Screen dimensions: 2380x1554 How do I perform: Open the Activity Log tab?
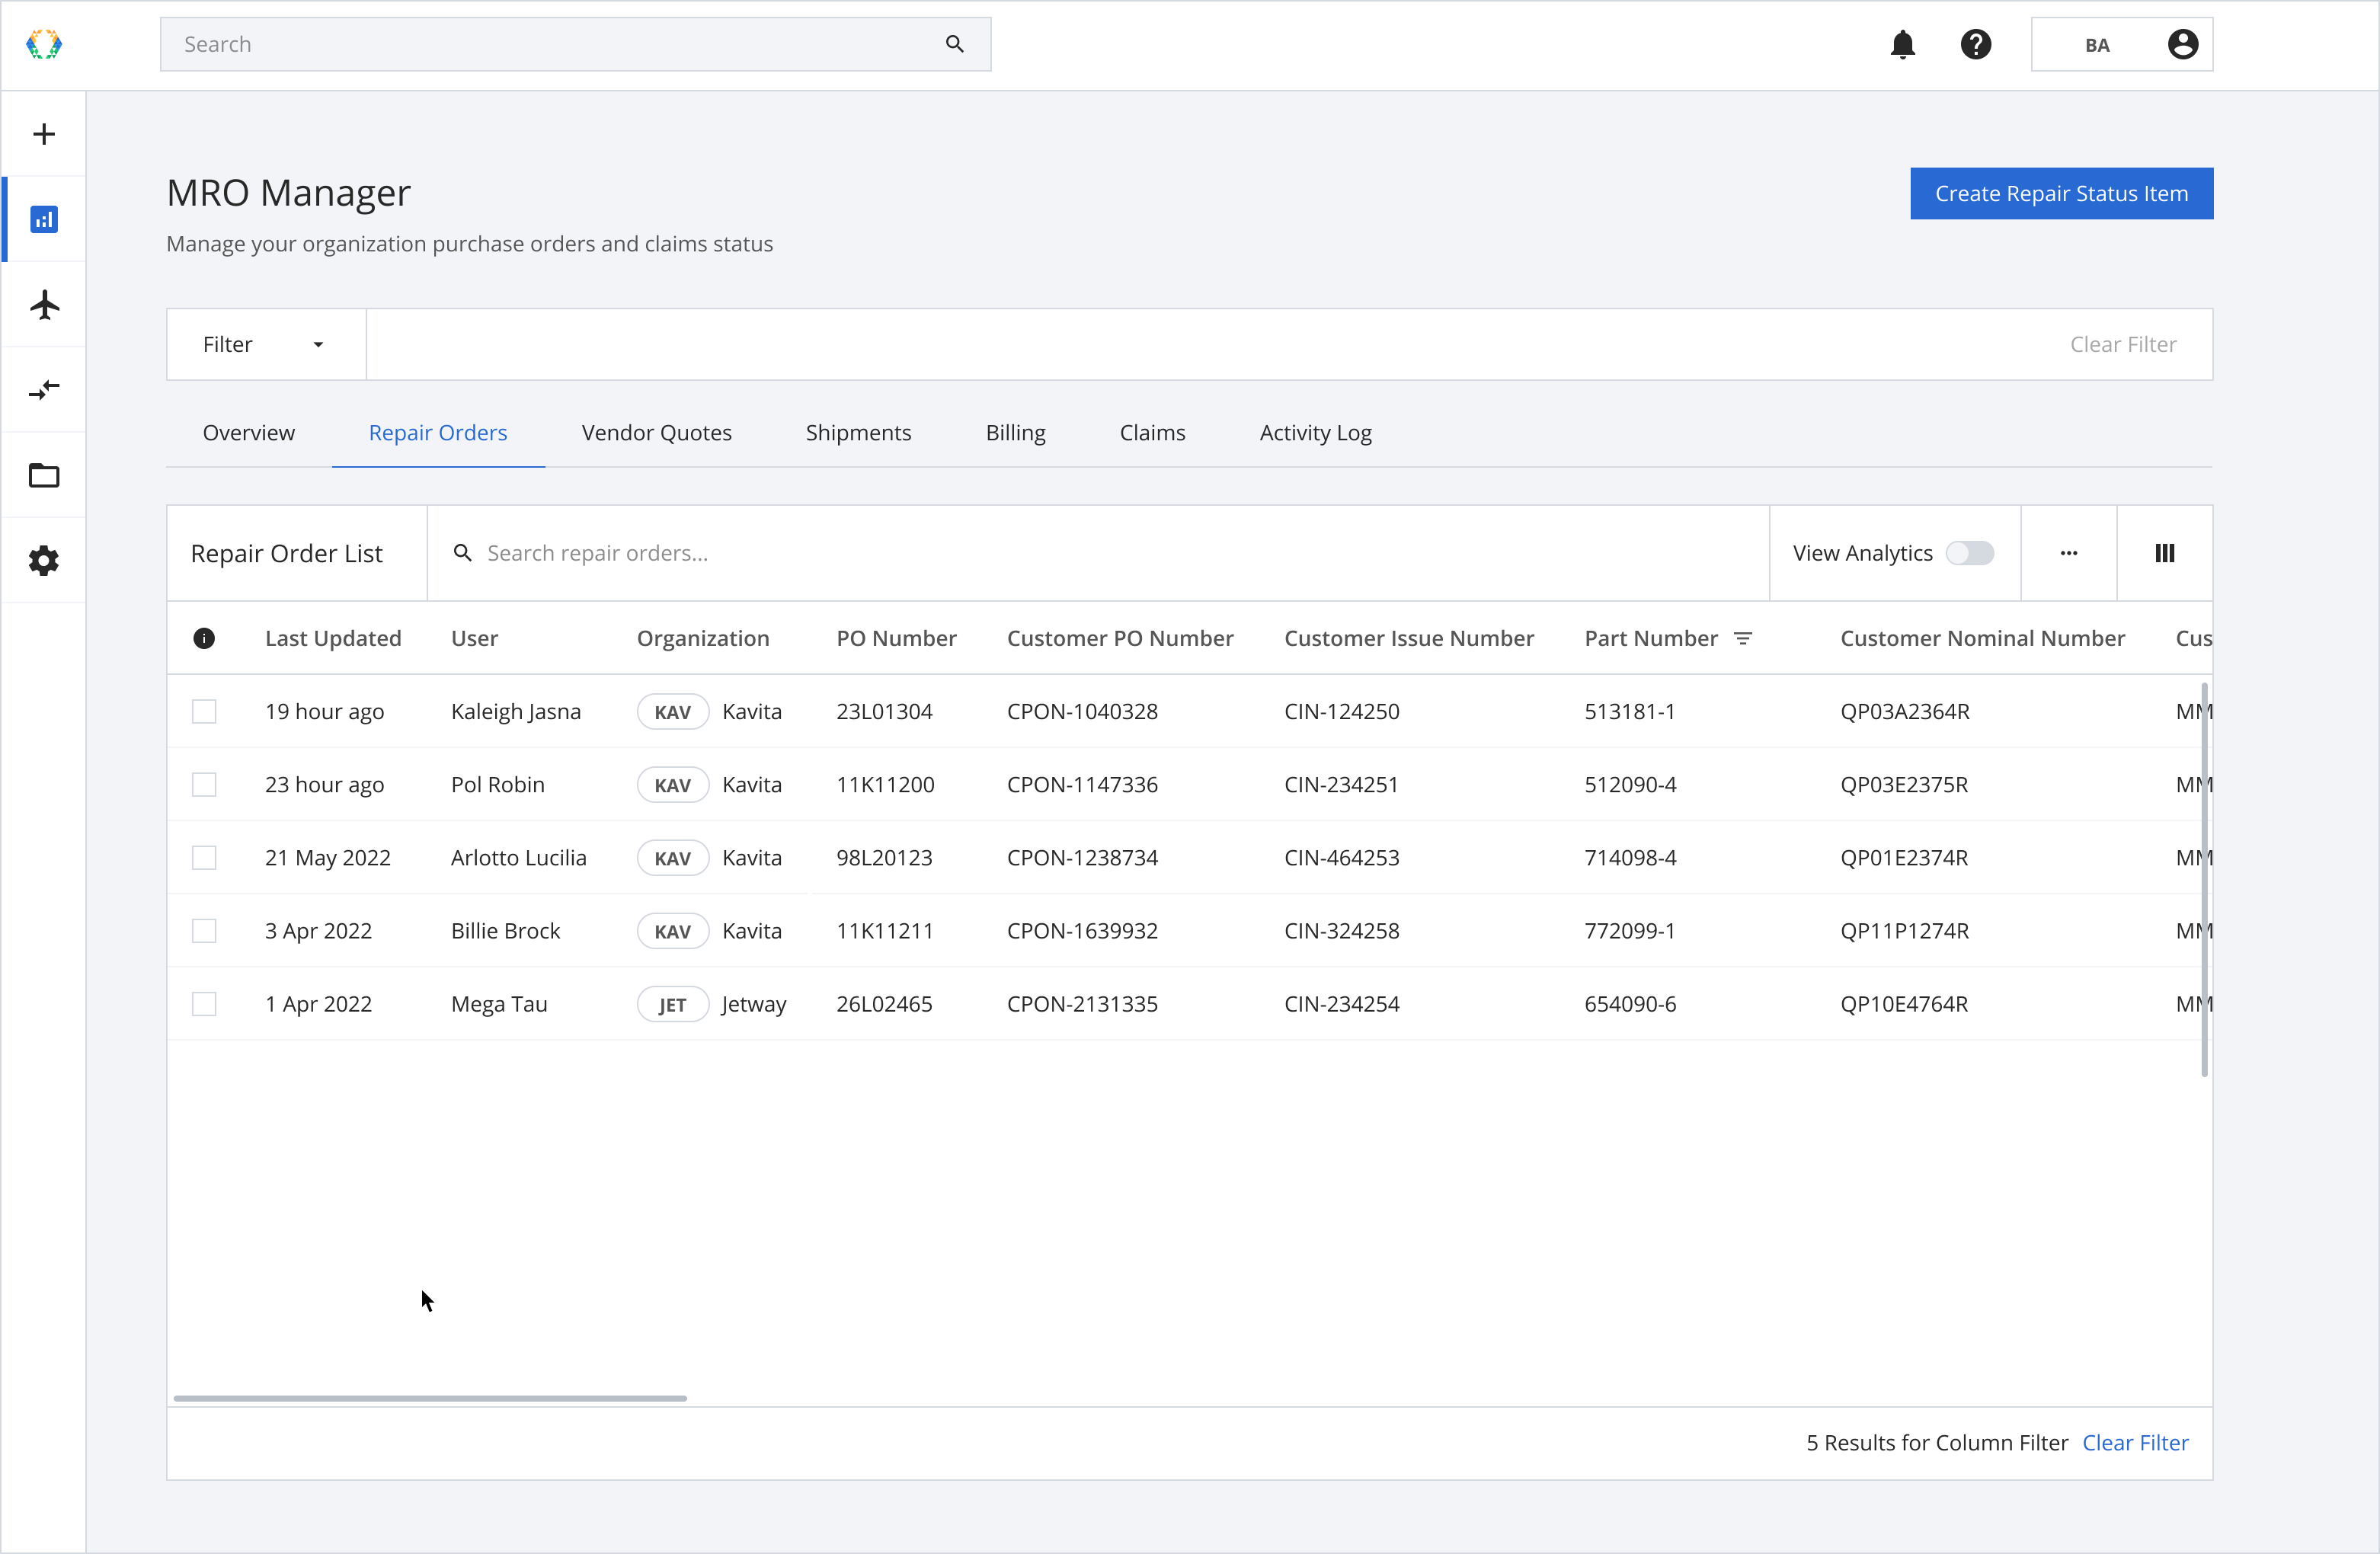1315,432
